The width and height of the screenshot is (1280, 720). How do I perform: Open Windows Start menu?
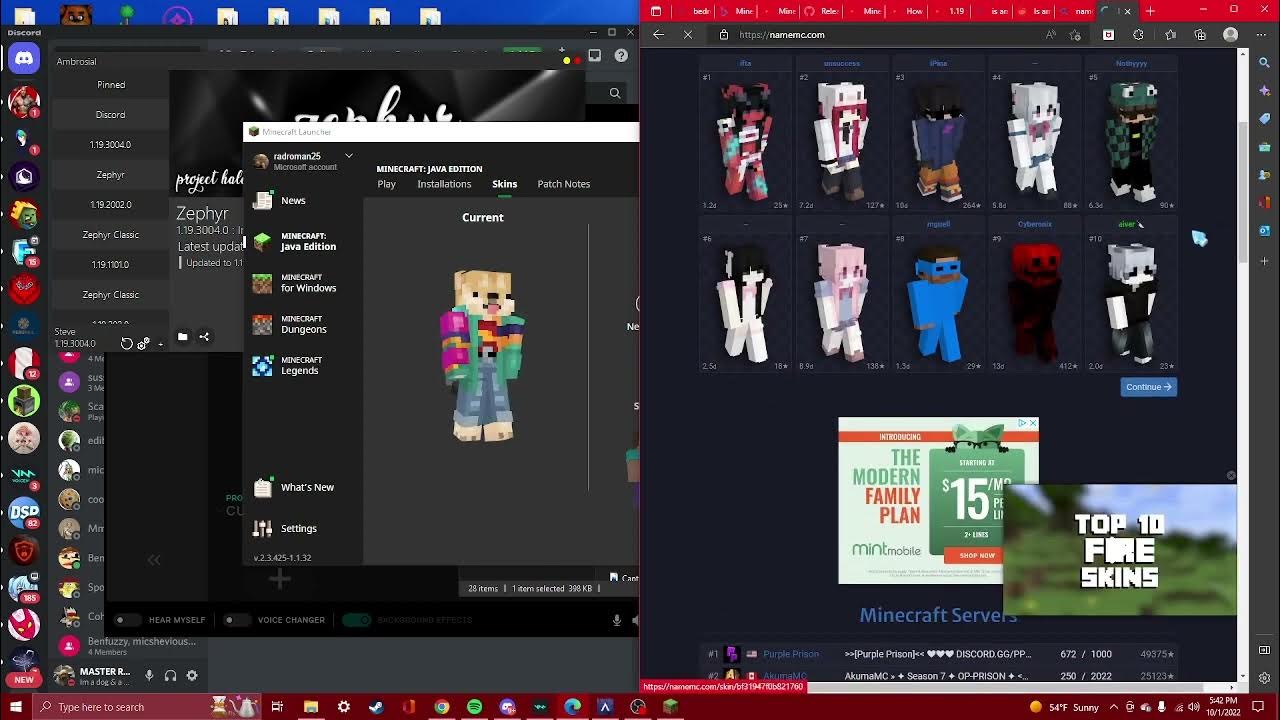pyautogui.click(x=16, y=707)
